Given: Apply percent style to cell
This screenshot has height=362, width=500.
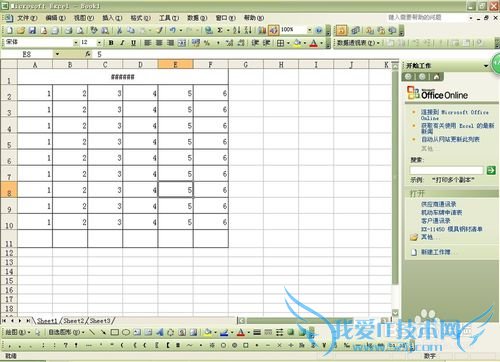Looking at the screenshot, I should coord(207,43).
